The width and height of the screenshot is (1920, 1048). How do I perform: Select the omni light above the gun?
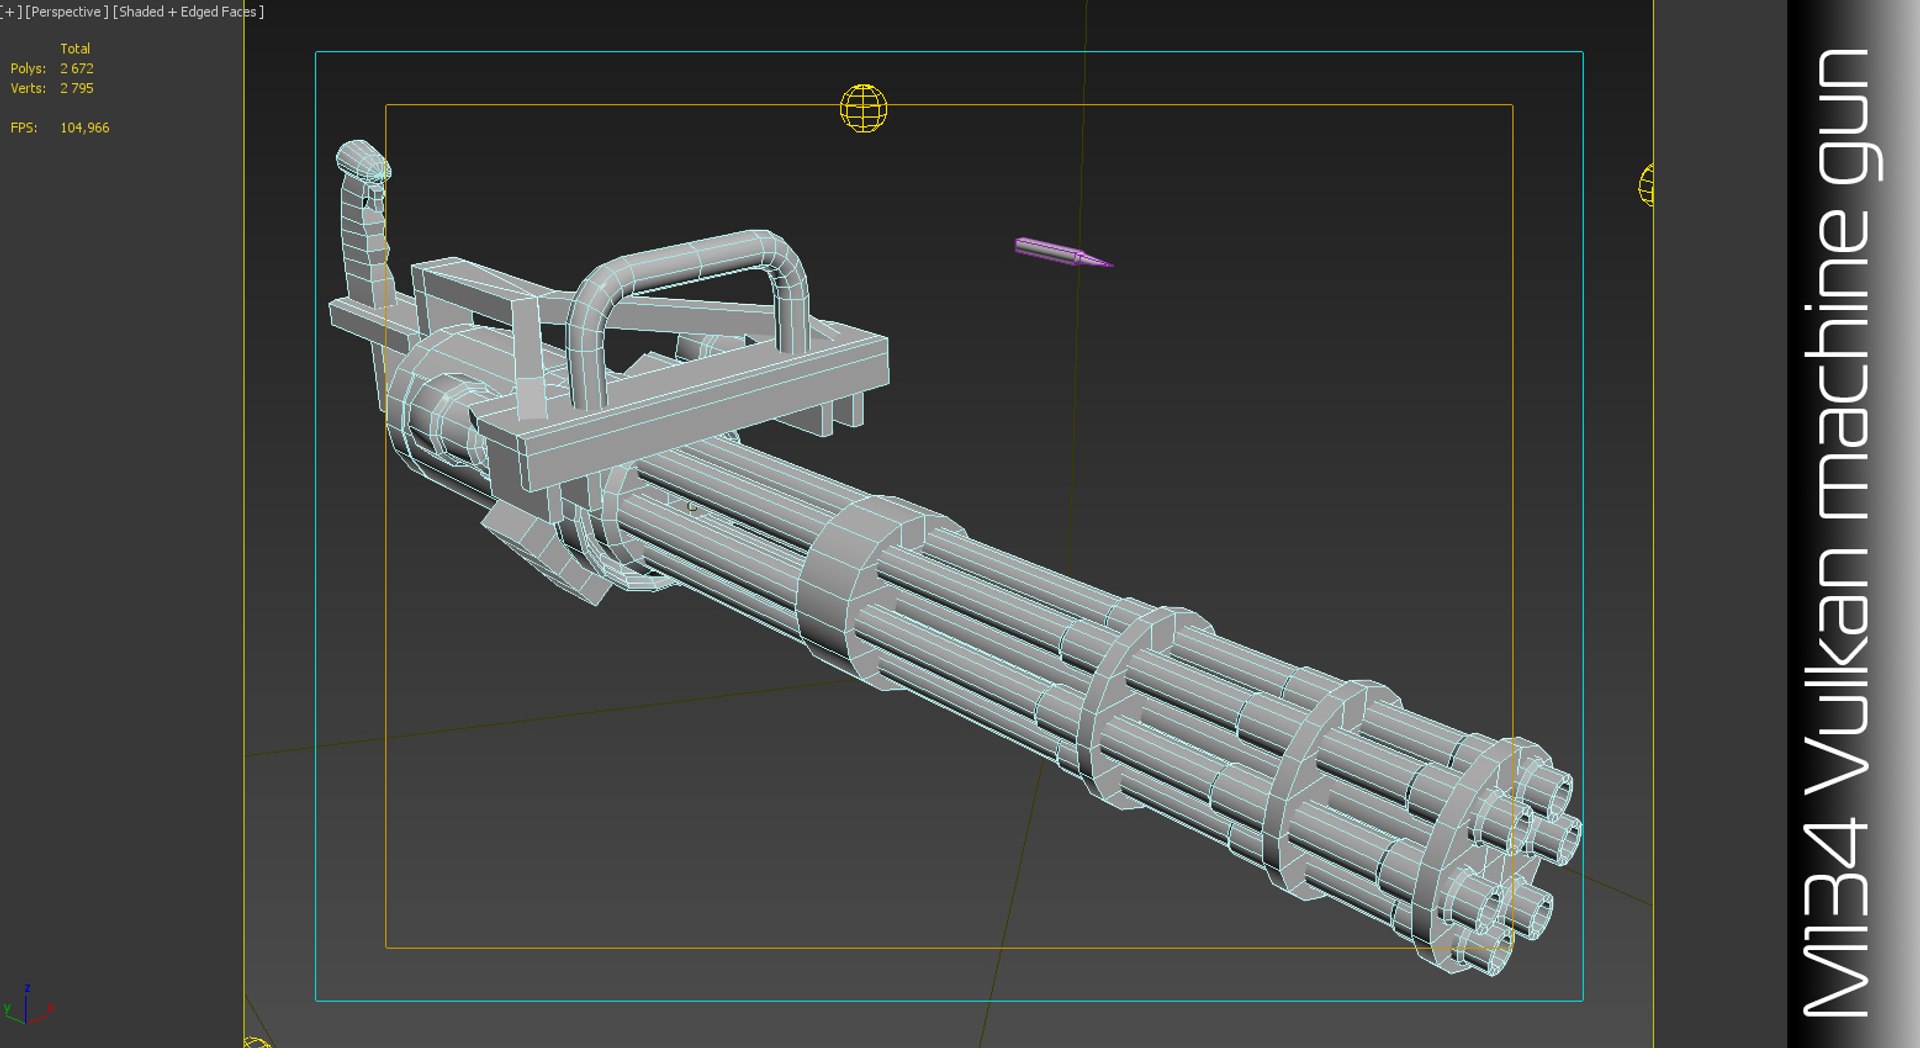tap(863, 108)
